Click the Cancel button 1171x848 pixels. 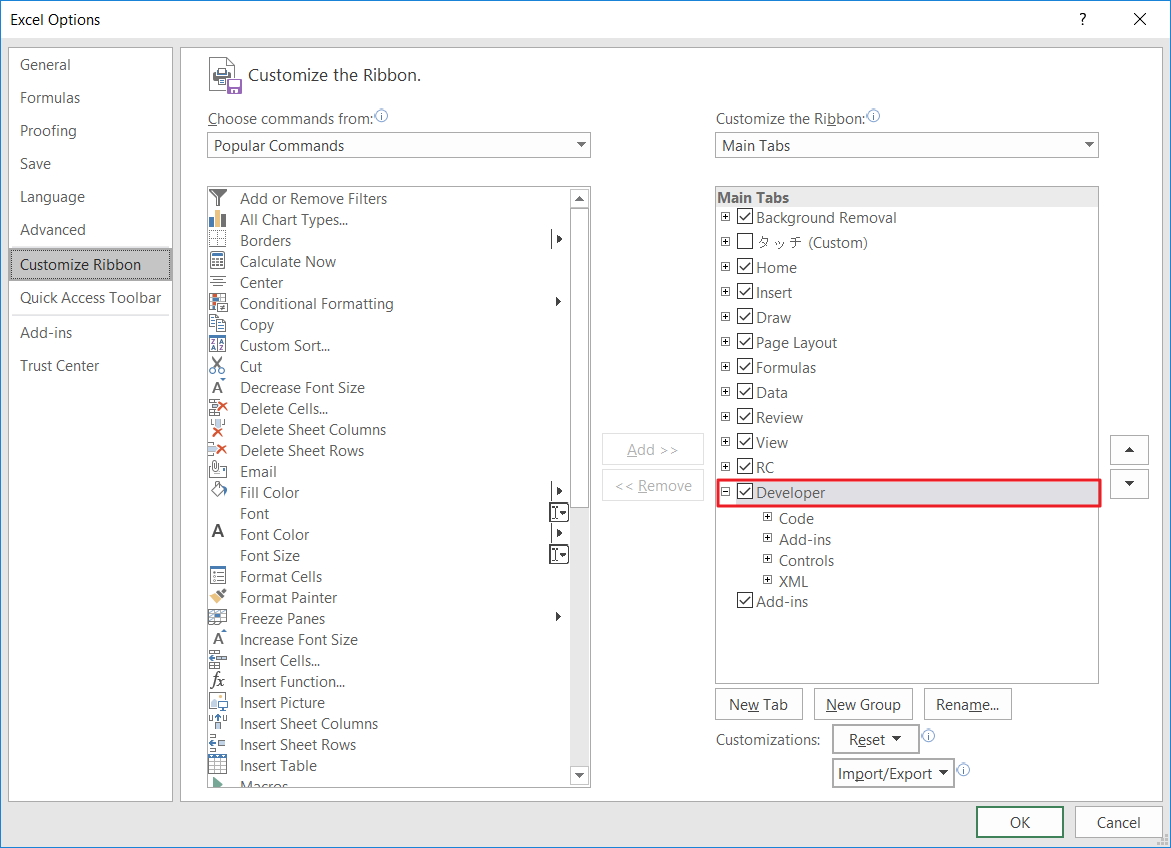tap(1118, 822)
